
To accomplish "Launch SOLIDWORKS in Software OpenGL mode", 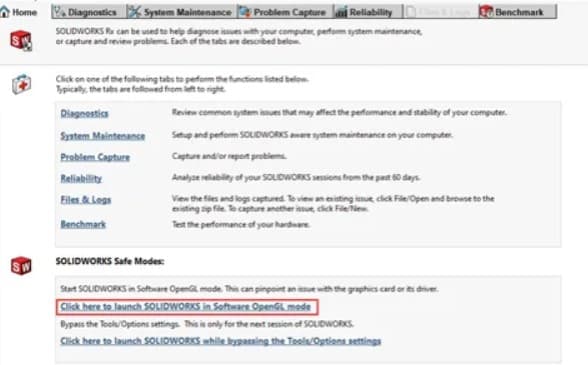I will coord(186,306).
